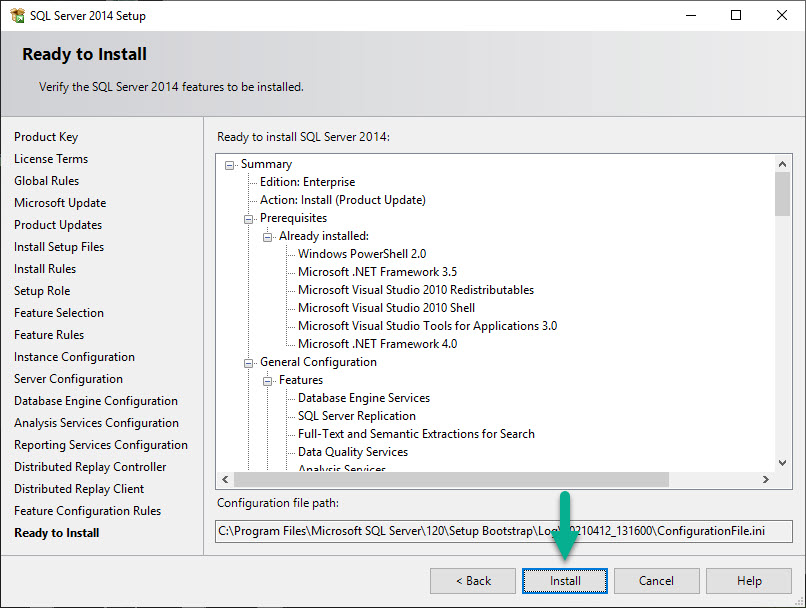Close the SQL Server 2014 Setup window

click(782, 15)
